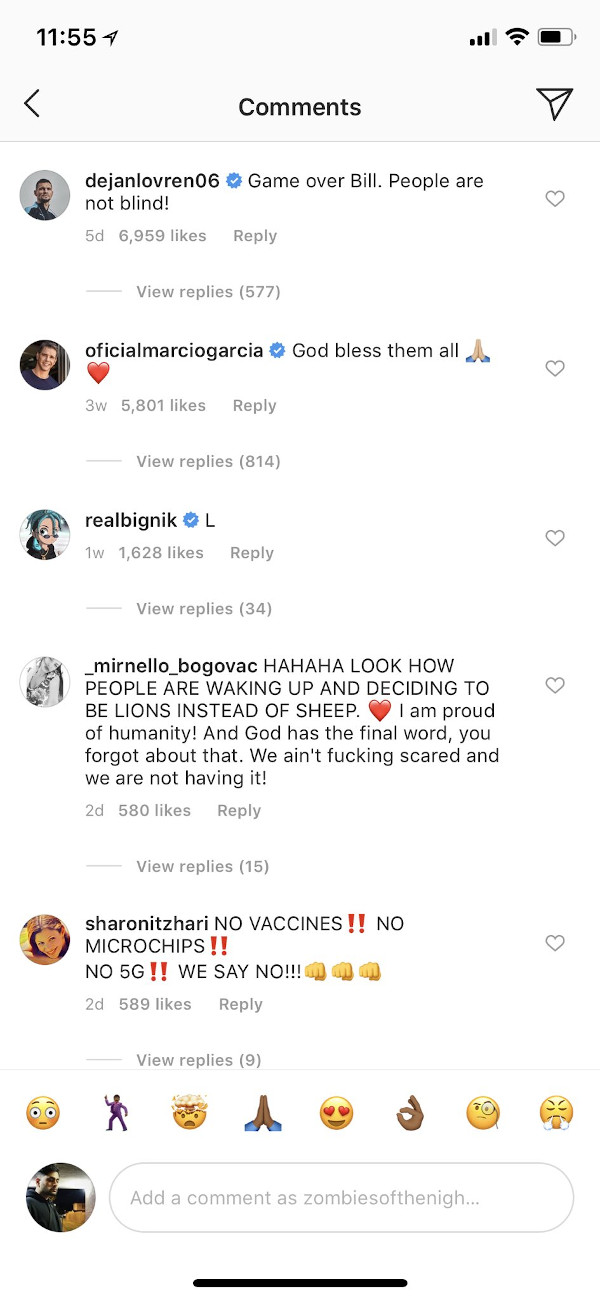Viewport: 600px width, 1300px height.
Task: Go back using the back arrow
Action: pos(32,103)
